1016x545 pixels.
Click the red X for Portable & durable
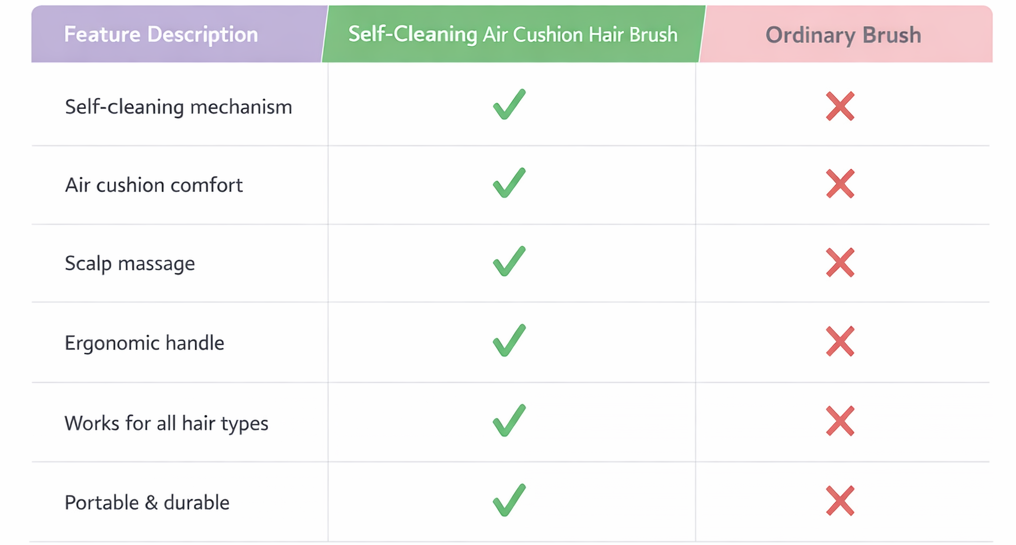(840, 500)
